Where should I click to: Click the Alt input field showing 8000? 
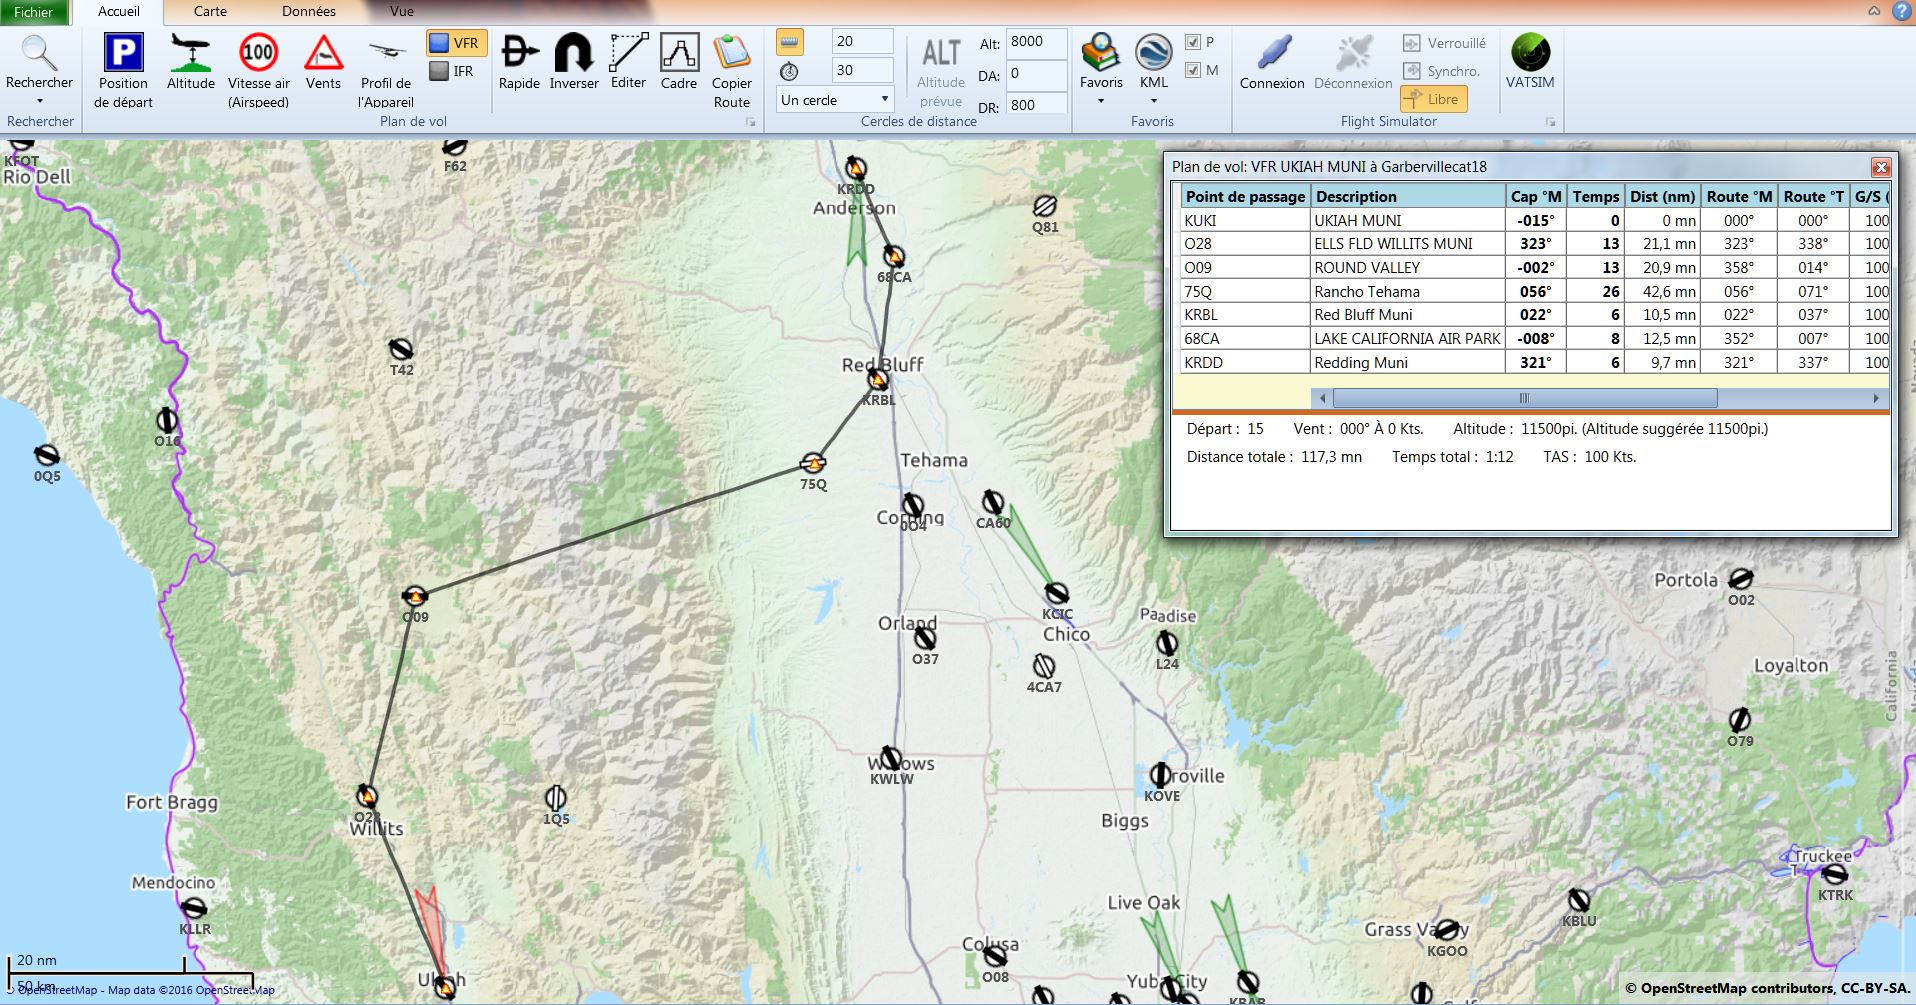tap(1036, 42)
